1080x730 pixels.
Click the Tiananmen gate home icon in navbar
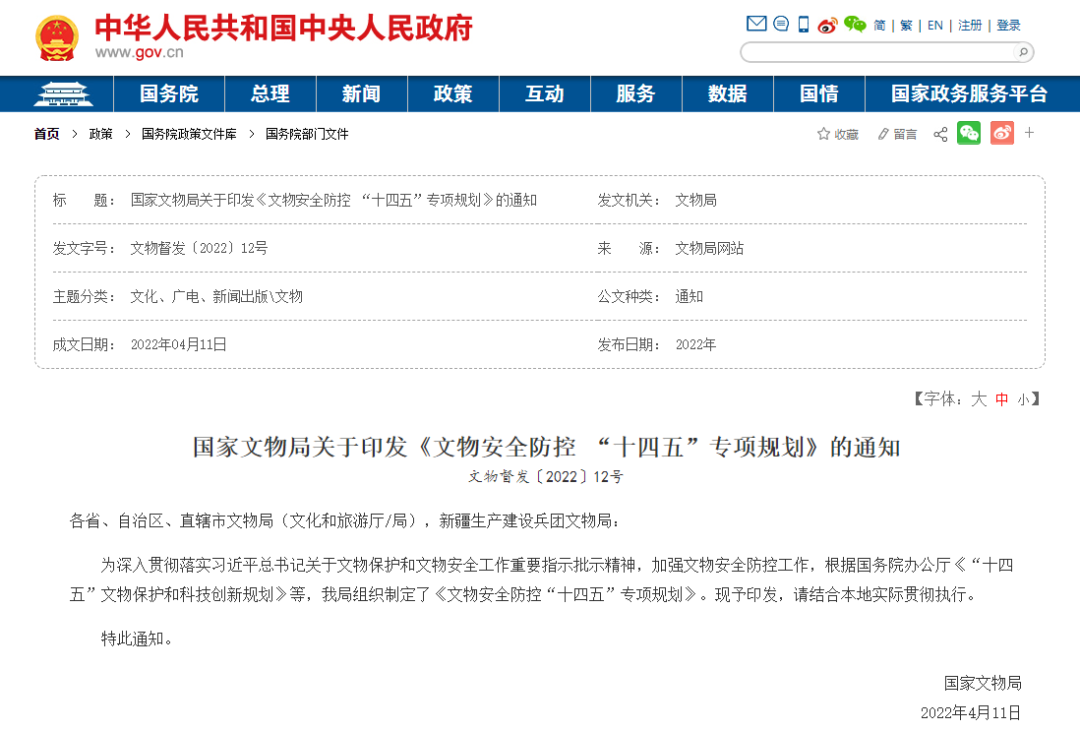coord(63,94)
